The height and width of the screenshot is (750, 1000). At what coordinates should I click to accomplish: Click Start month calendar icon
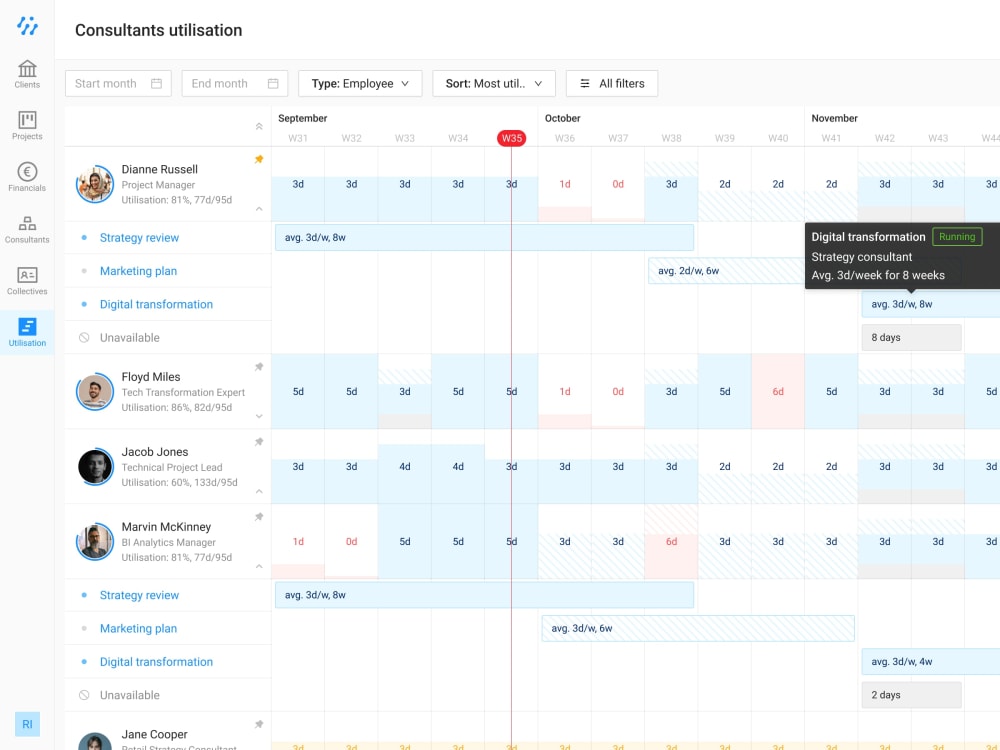point(156,84)
